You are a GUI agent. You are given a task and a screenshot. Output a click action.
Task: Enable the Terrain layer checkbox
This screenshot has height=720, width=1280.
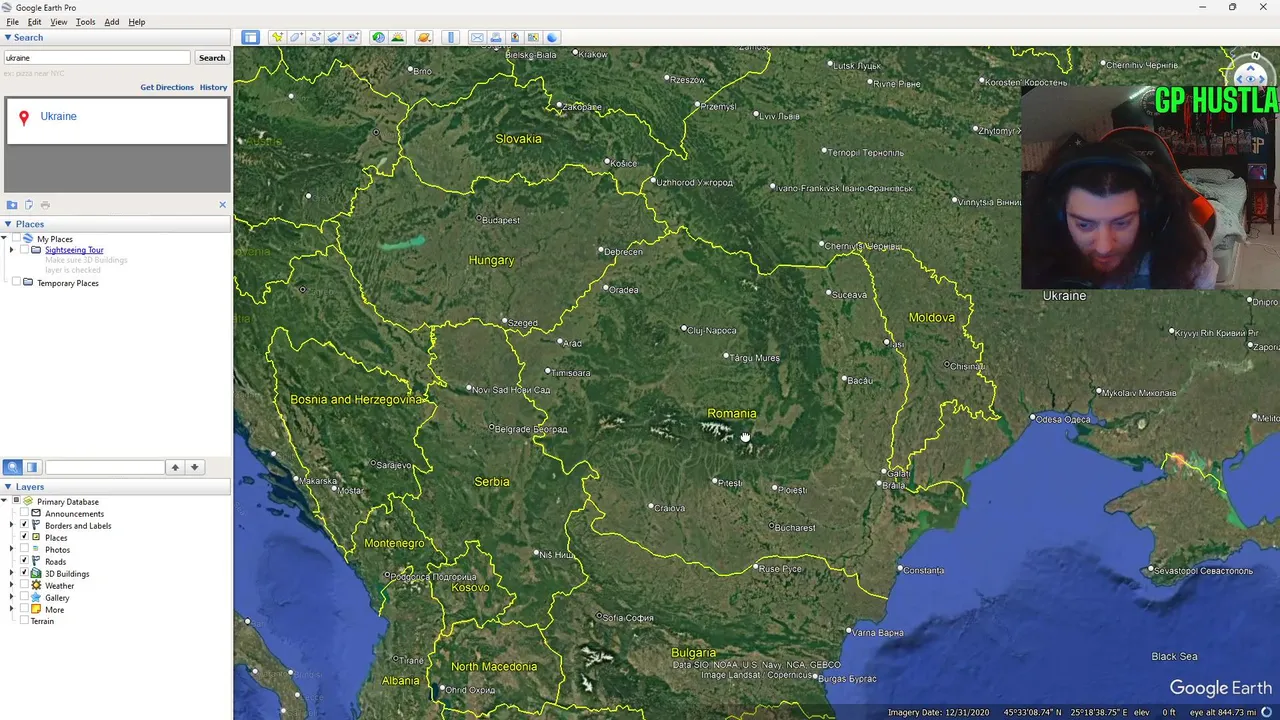pos(24,621)
